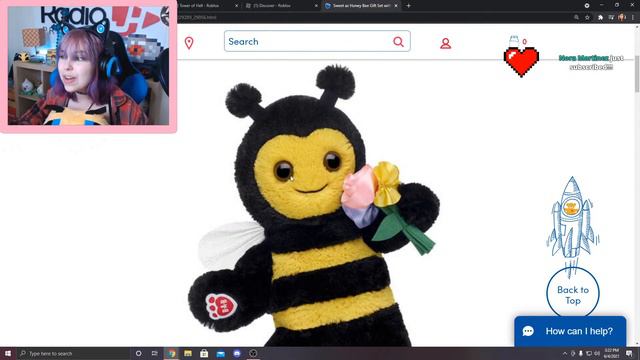Bookmark this page with the star icon
Screen dimensions: 640x360
click(587, 18)
